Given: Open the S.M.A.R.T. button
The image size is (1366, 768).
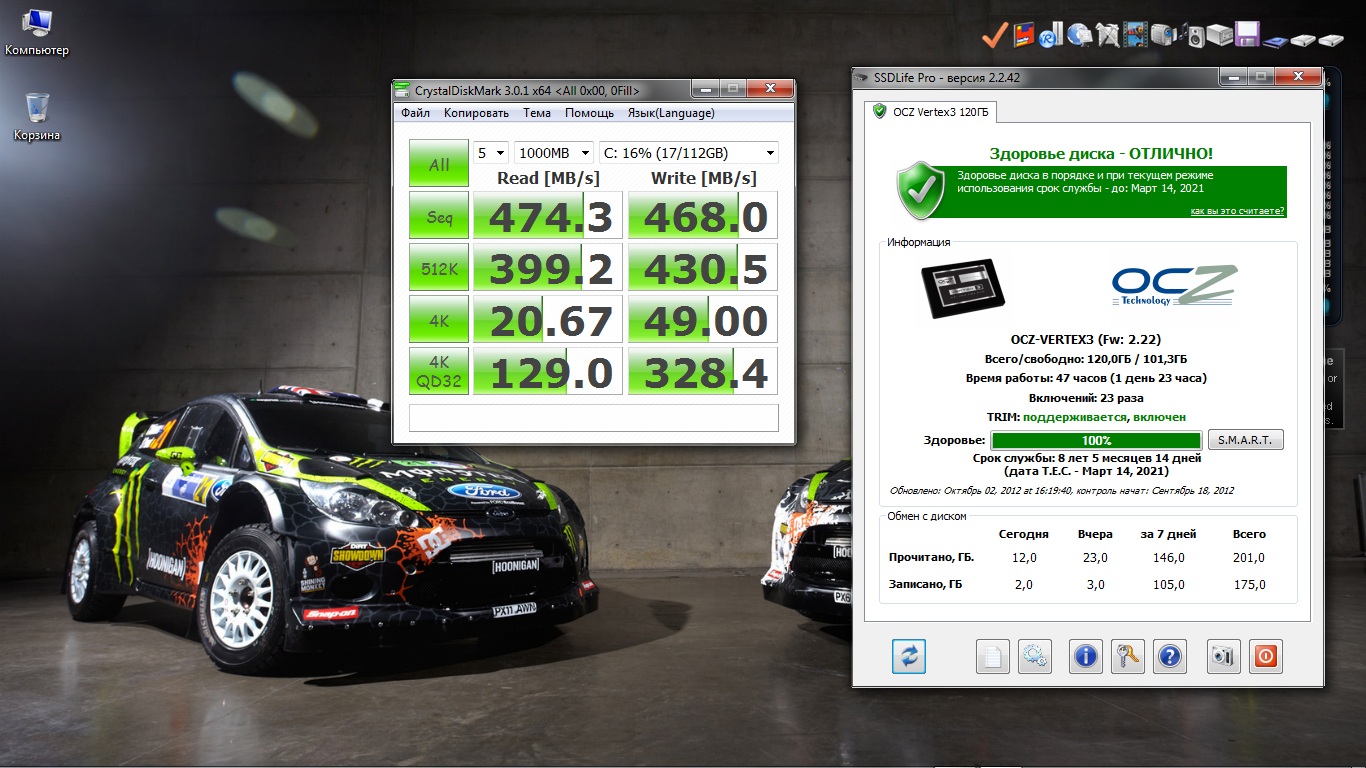Looking at the screenshot, I should click(1246, 440).
